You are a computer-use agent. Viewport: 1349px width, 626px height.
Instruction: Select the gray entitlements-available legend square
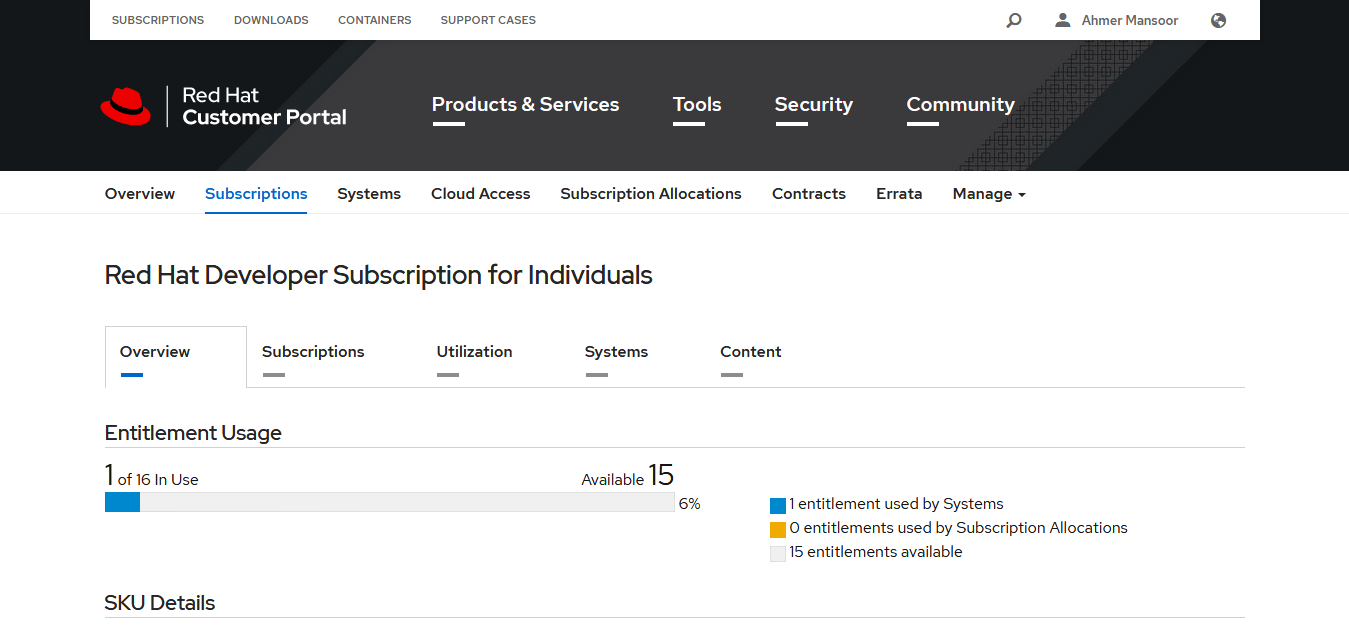click(778, 553)
